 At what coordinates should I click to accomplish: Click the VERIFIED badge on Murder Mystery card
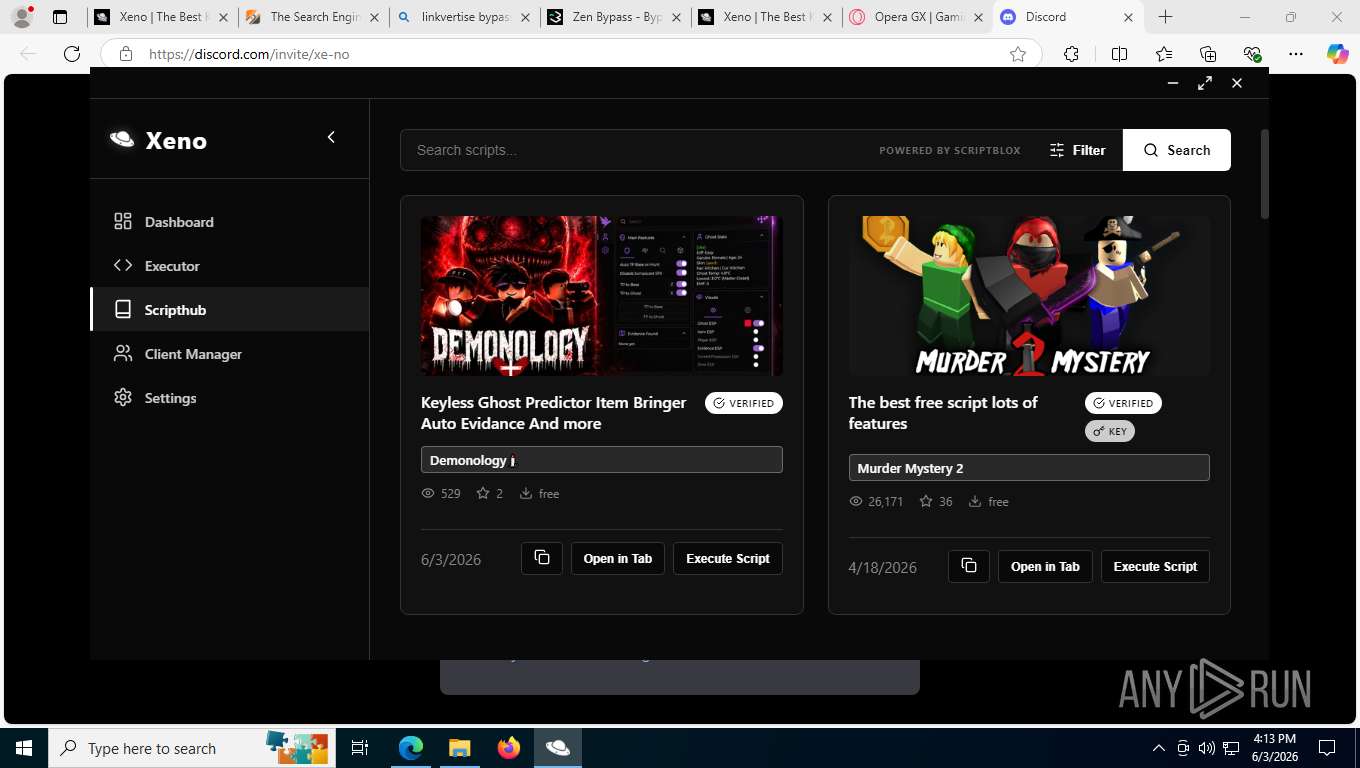click(x=1123, y=403)
